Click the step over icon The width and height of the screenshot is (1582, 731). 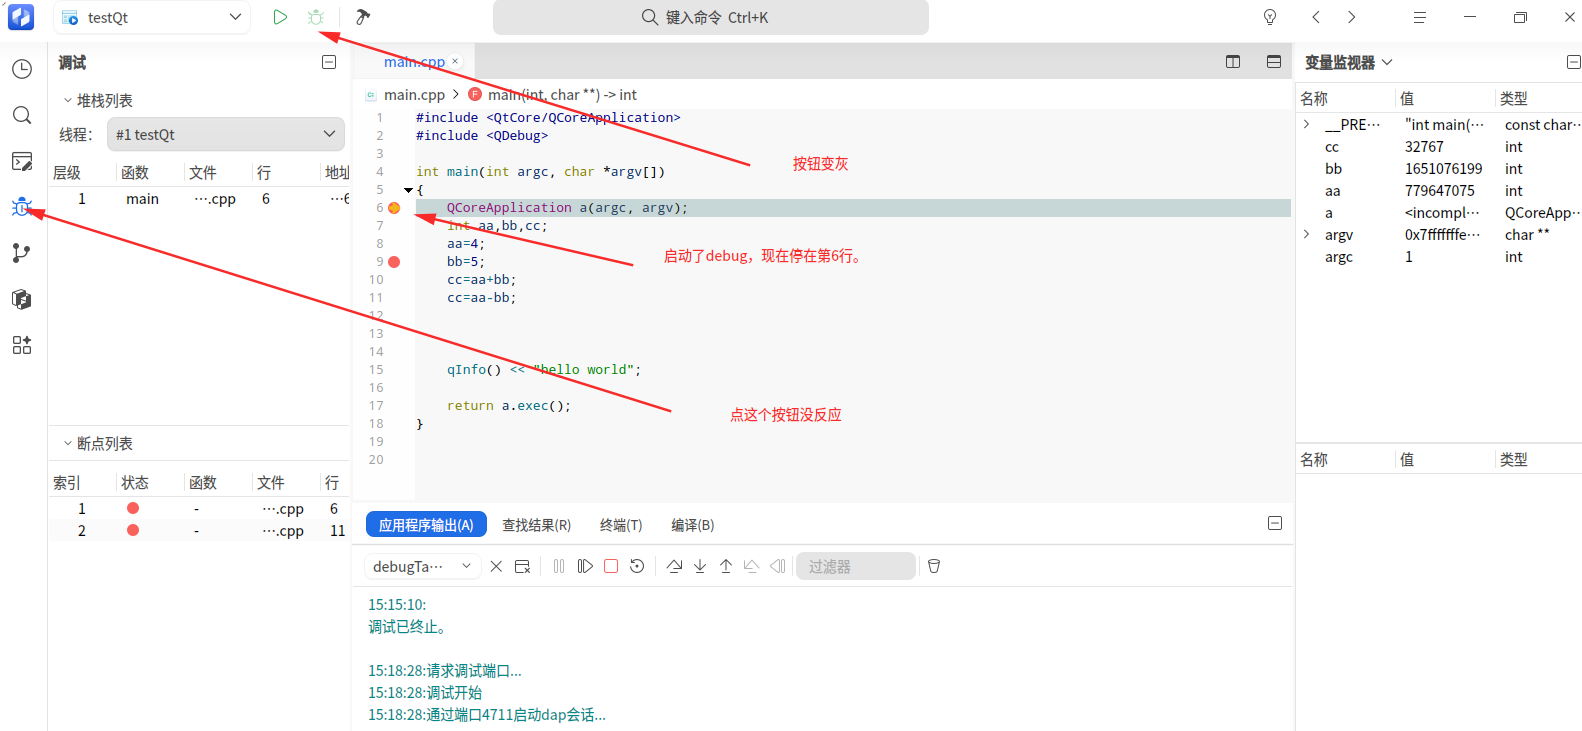click(x=674, y=566)
